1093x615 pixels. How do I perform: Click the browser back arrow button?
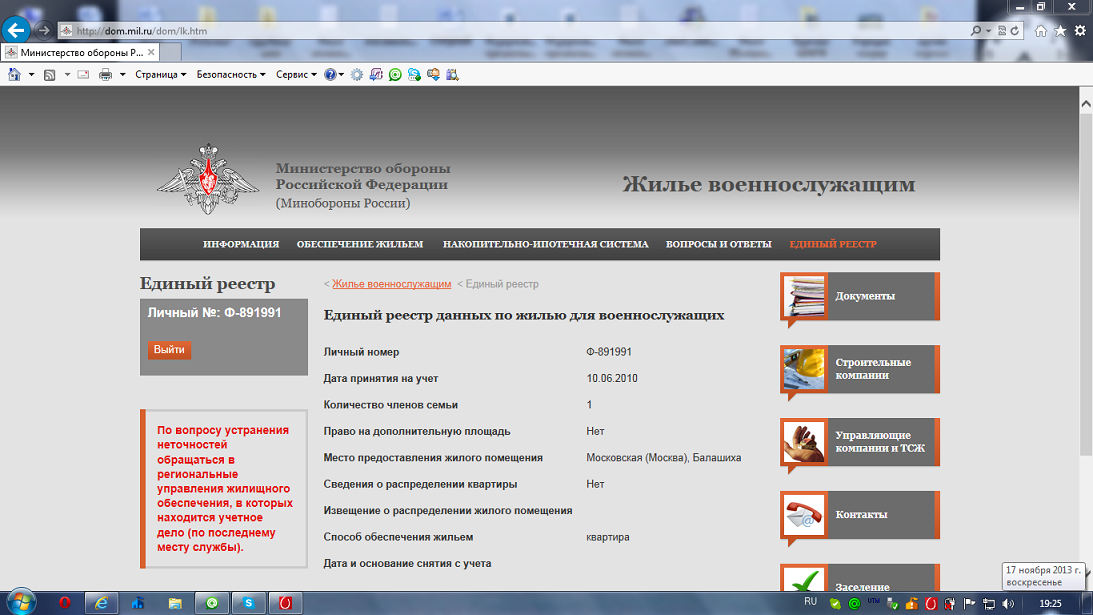click(x=16, y=30)
